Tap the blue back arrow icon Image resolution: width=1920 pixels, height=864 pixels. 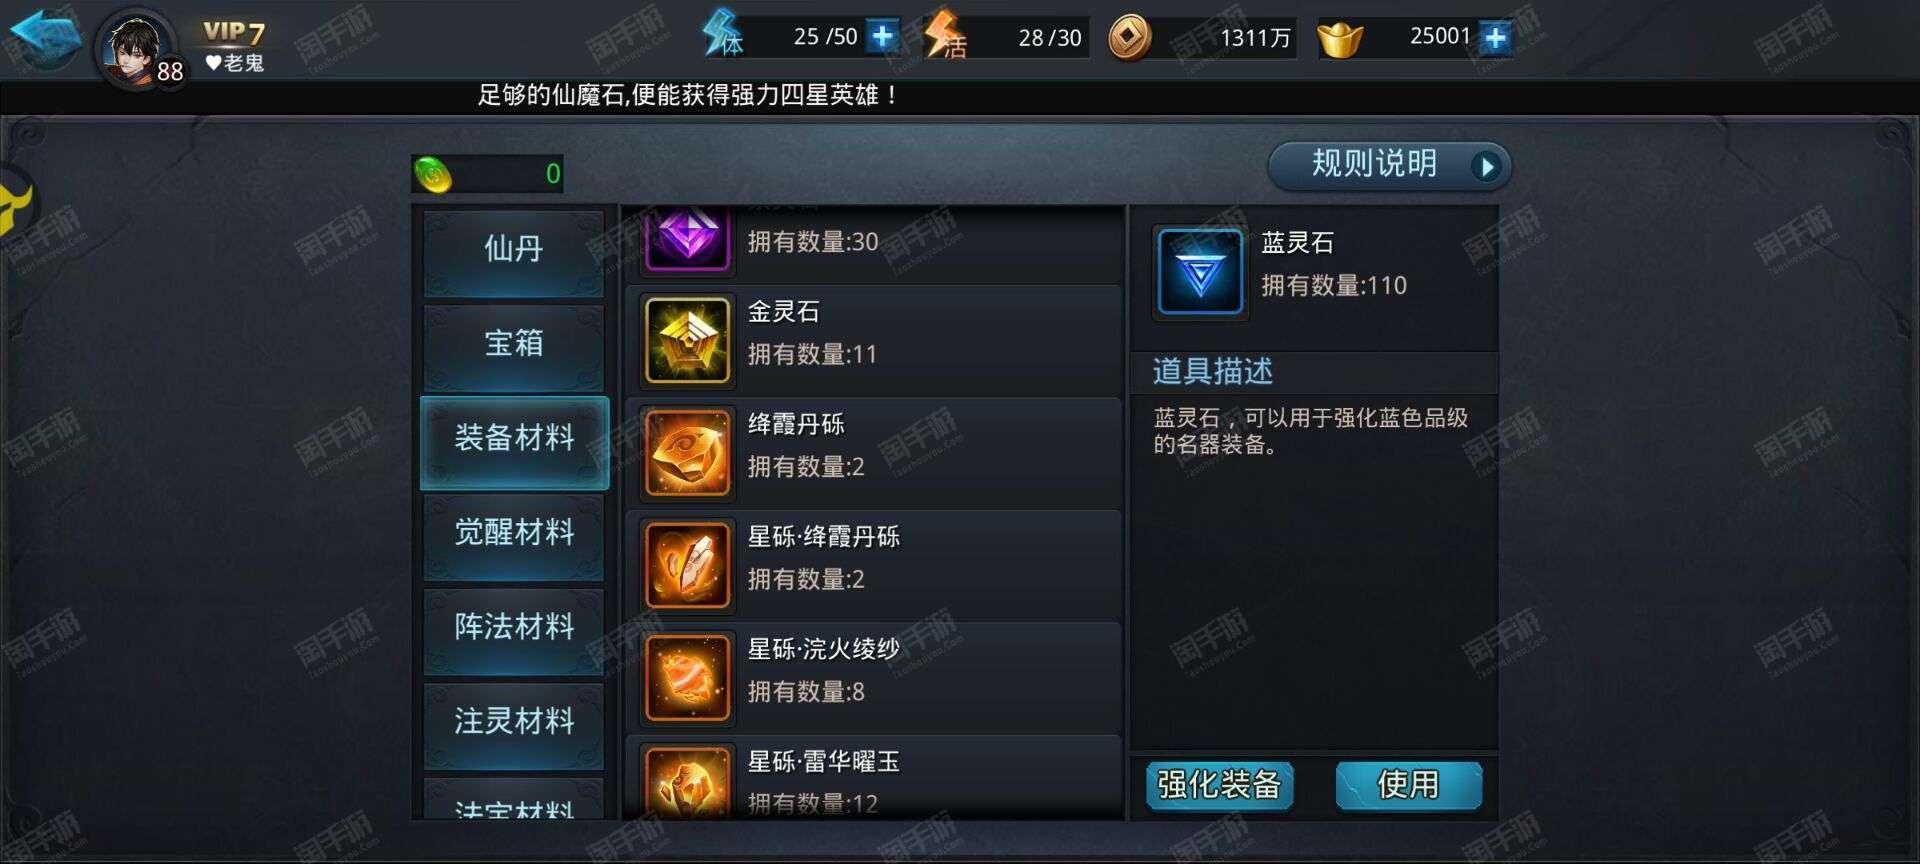pyautogui.click(x=44, y=38)
